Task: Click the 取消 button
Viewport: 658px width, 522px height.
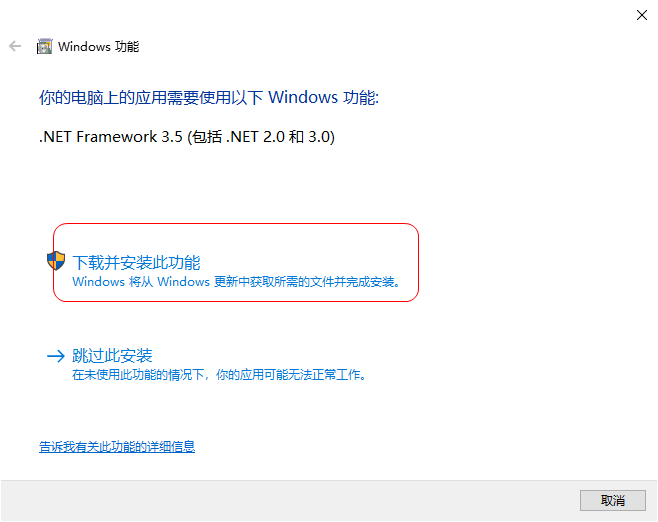Action: point(613,500)
